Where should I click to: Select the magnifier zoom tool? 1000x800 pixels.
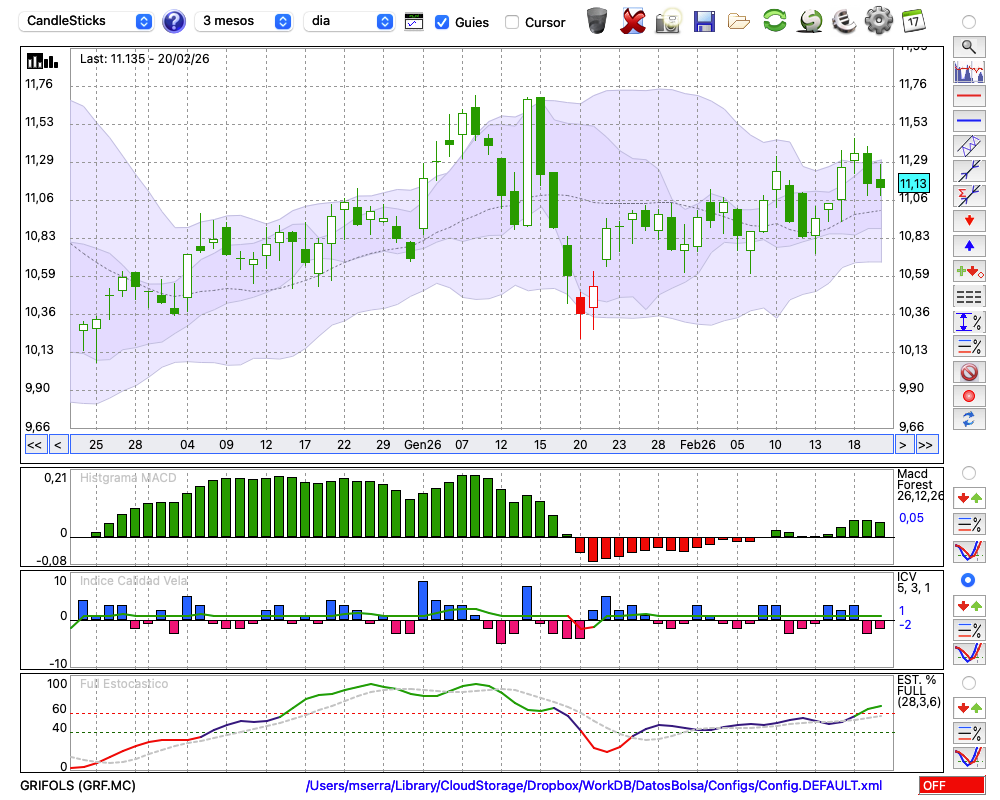[x=969, y=47]
